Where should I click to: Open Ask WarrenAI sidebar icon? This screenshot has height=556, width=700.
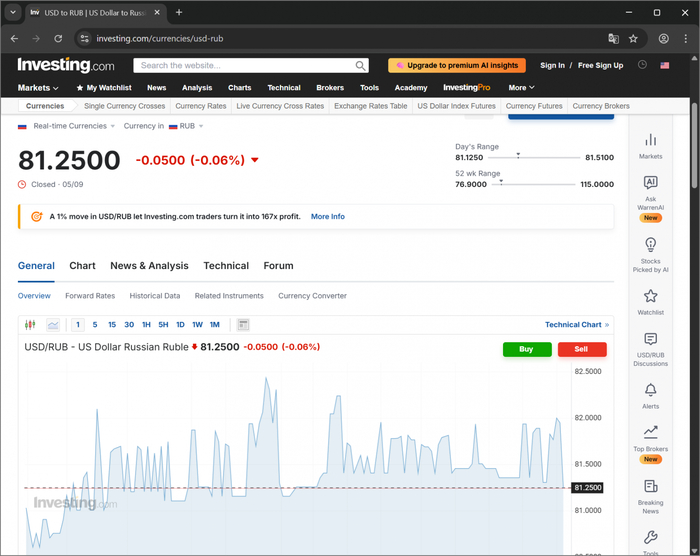pyautogui.click(x=650, y=182)
